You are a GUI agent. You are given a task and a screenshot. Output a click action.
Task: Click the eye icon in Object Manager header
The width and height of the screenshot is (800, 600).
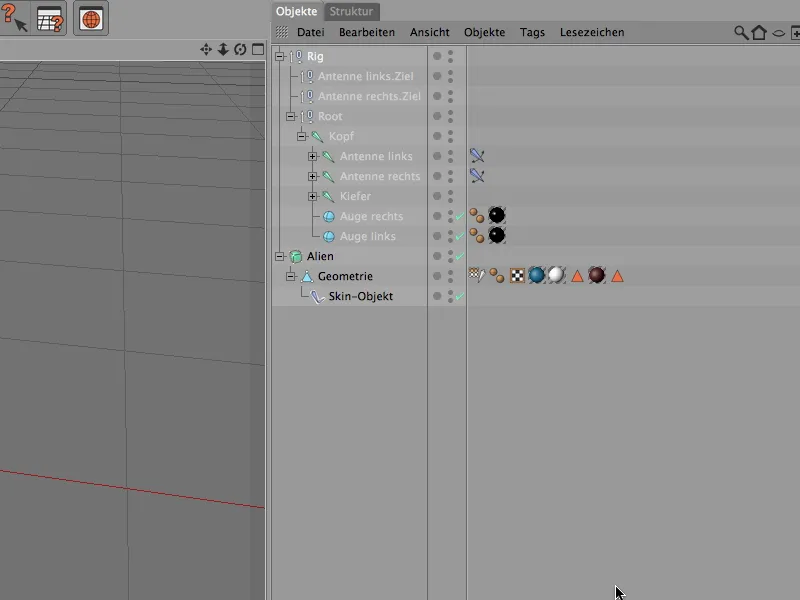coord(778,33)
